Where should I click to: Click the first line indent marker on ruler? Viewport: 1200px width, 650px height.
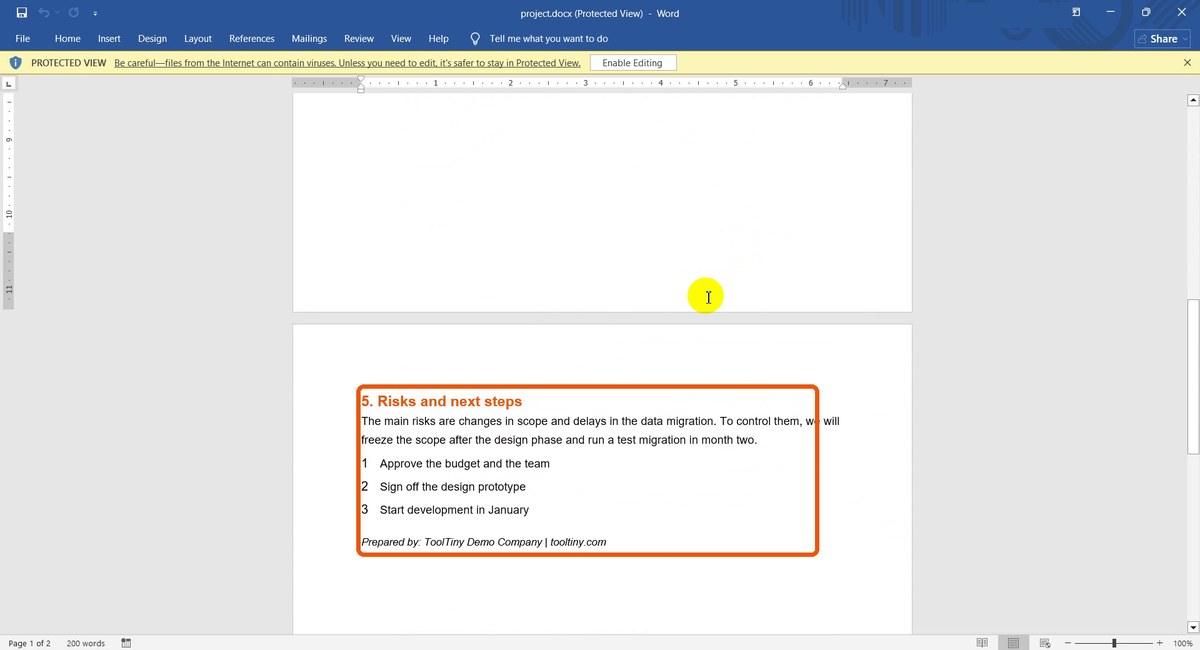[x=361, y=79]
